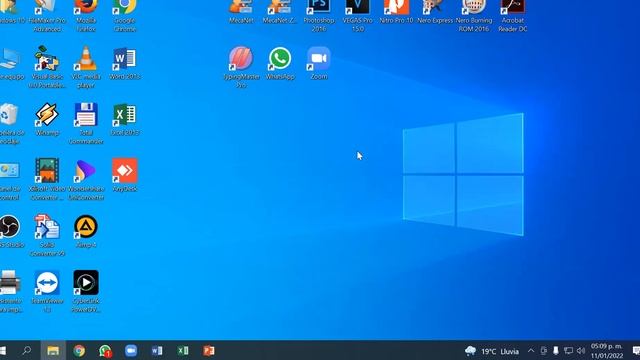The width and height of the screenshot is (640, 360).
Task: Open WhatsApp from the taskbar
Action: [105, 351]
